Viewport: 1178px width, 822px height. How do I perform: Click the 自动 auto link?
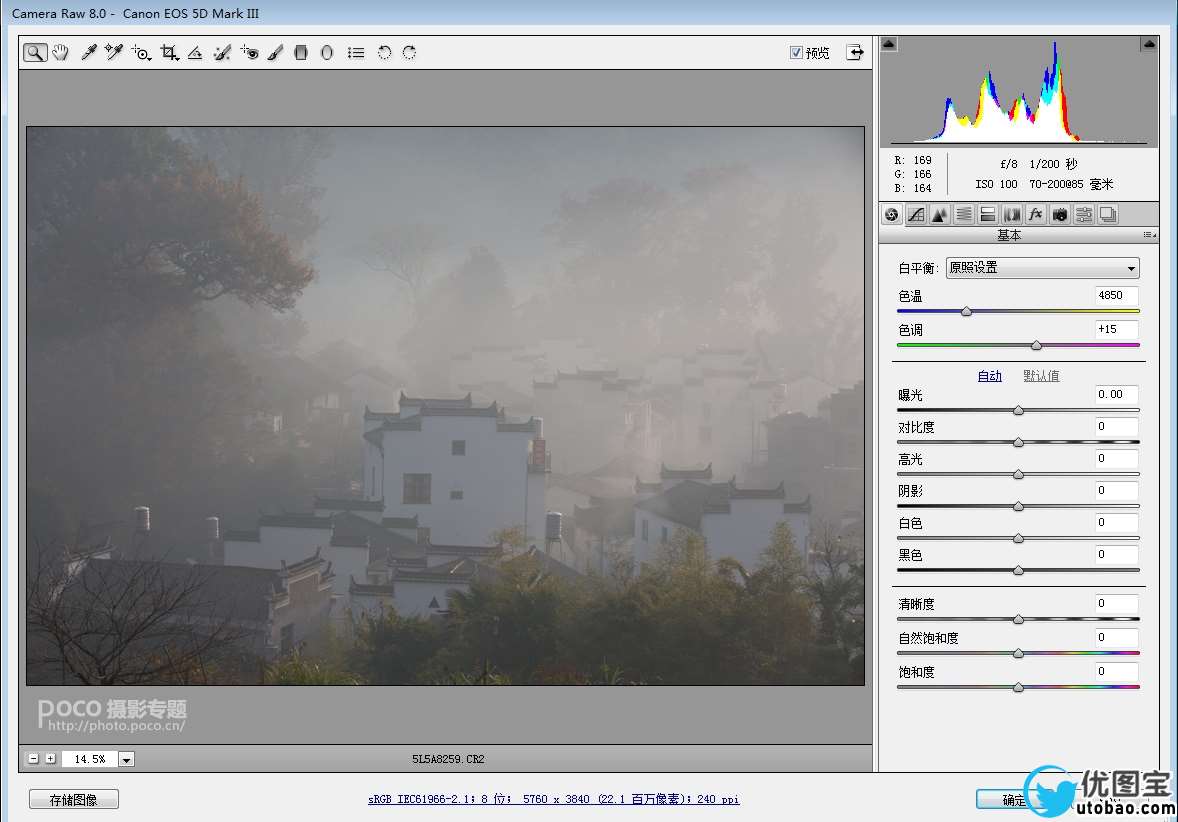pos(989,376)
